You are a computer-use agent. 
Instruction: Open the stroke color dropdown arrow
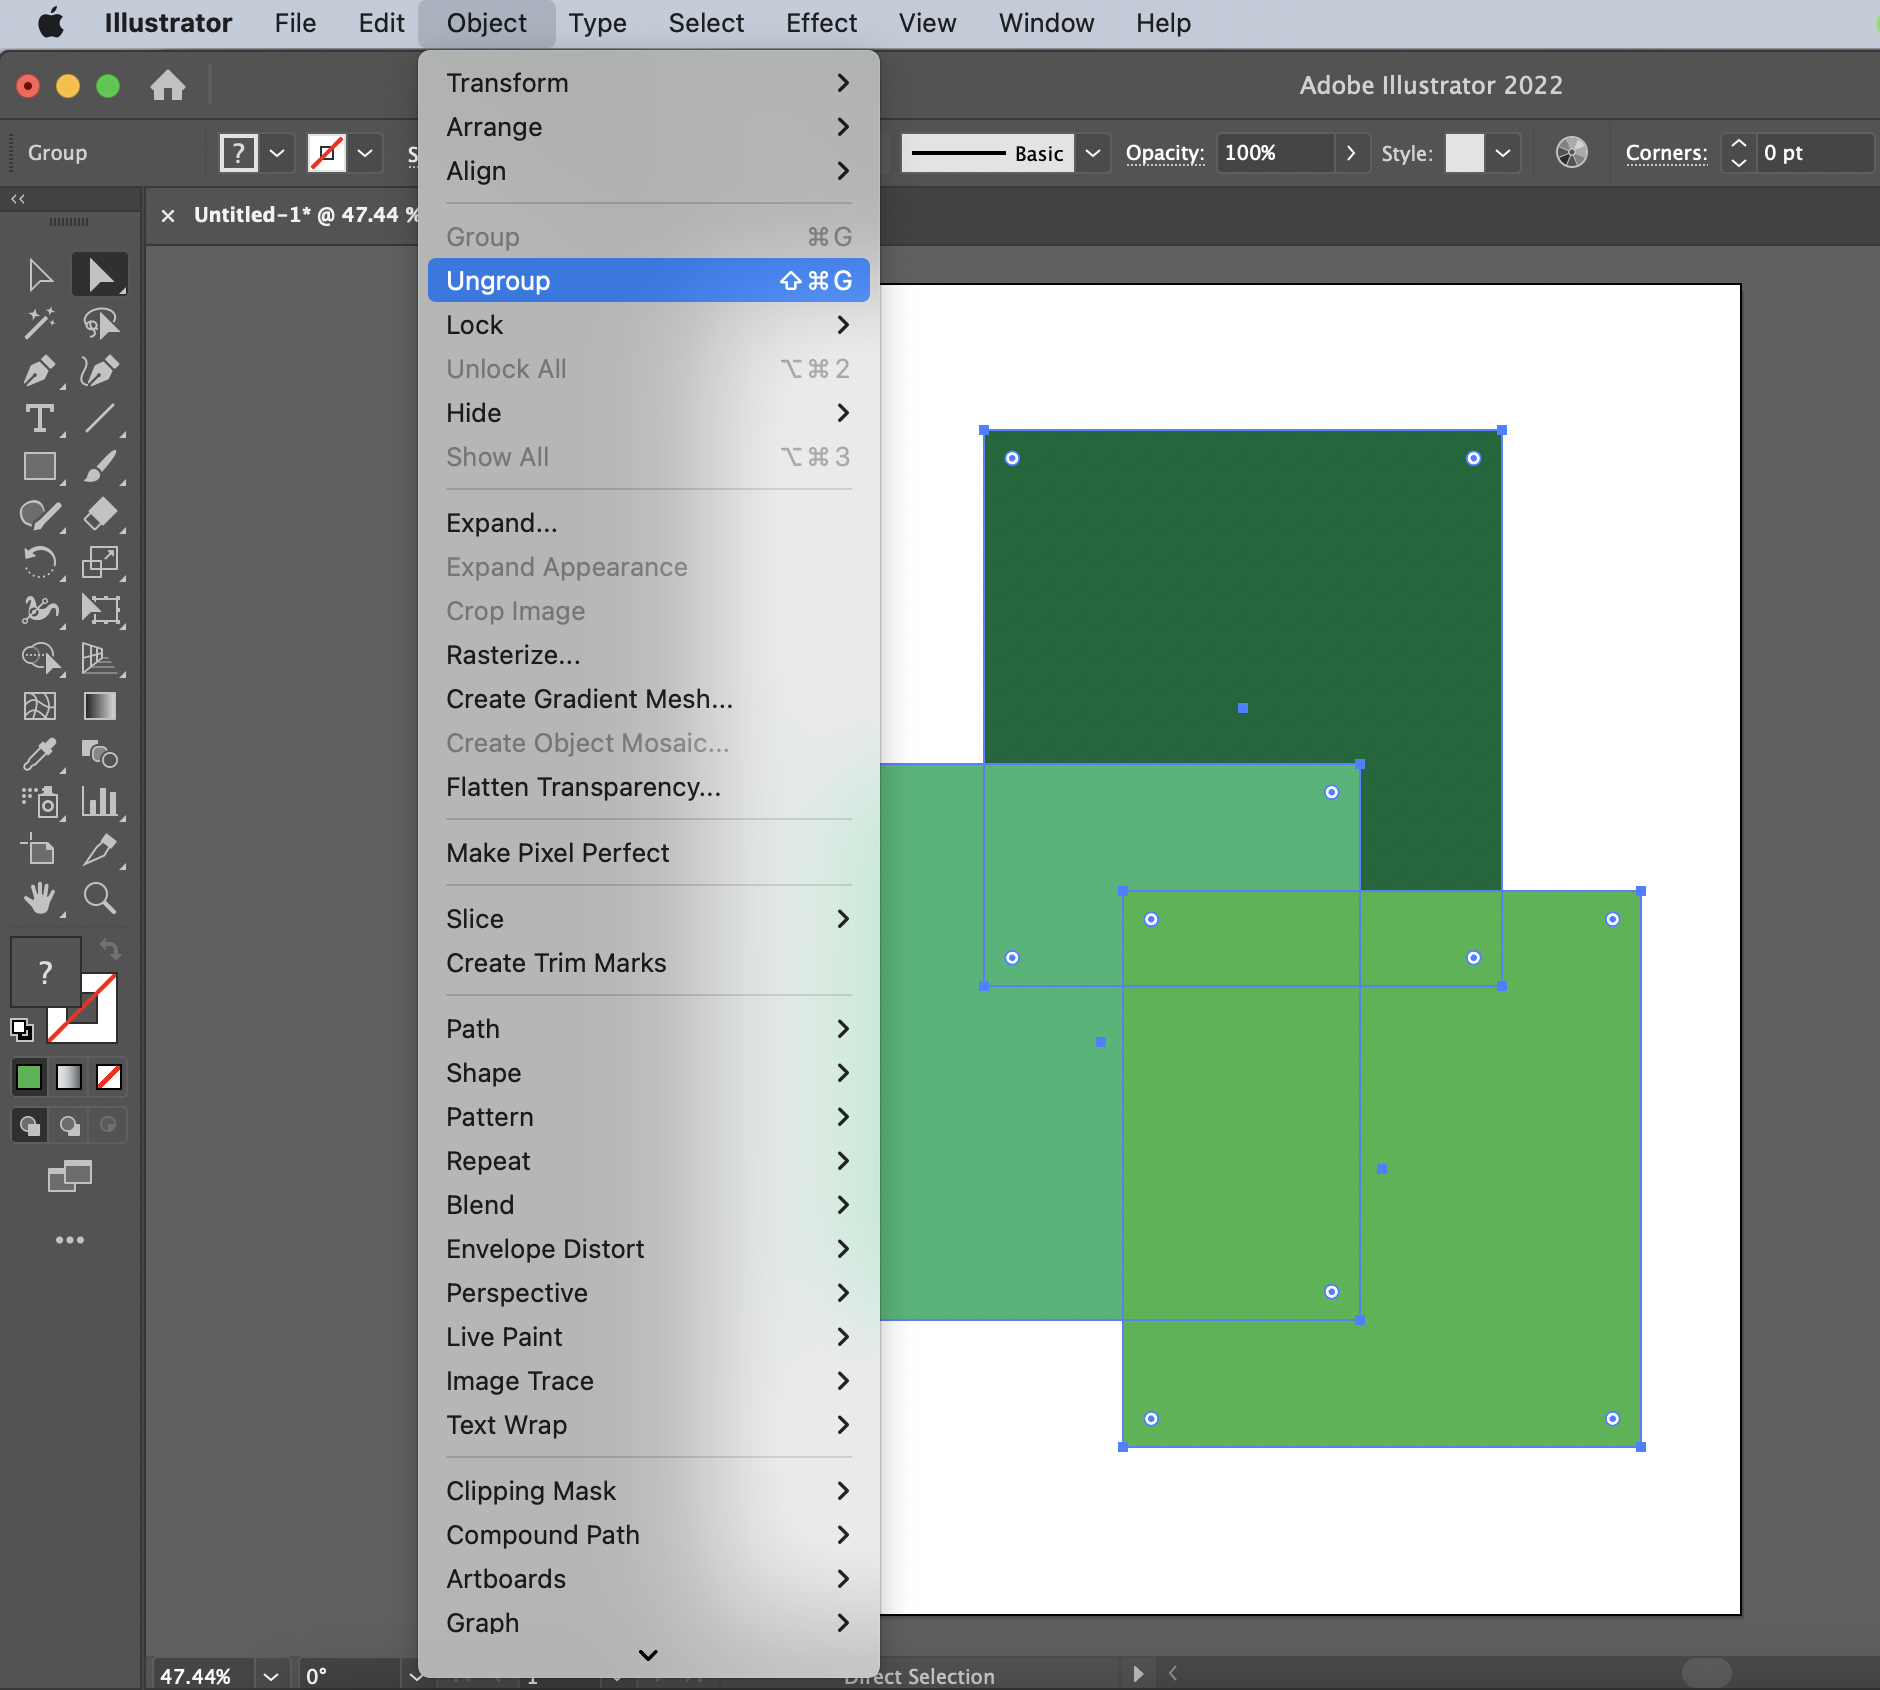[x=366, y=153]
